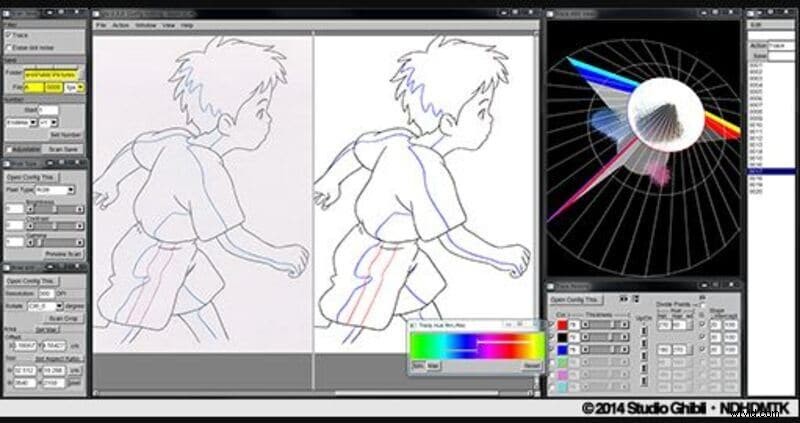The height and width of the screenshot is (423, 800).
Task: Toggle the Divide Points checkbox
Action: (702, 305)
